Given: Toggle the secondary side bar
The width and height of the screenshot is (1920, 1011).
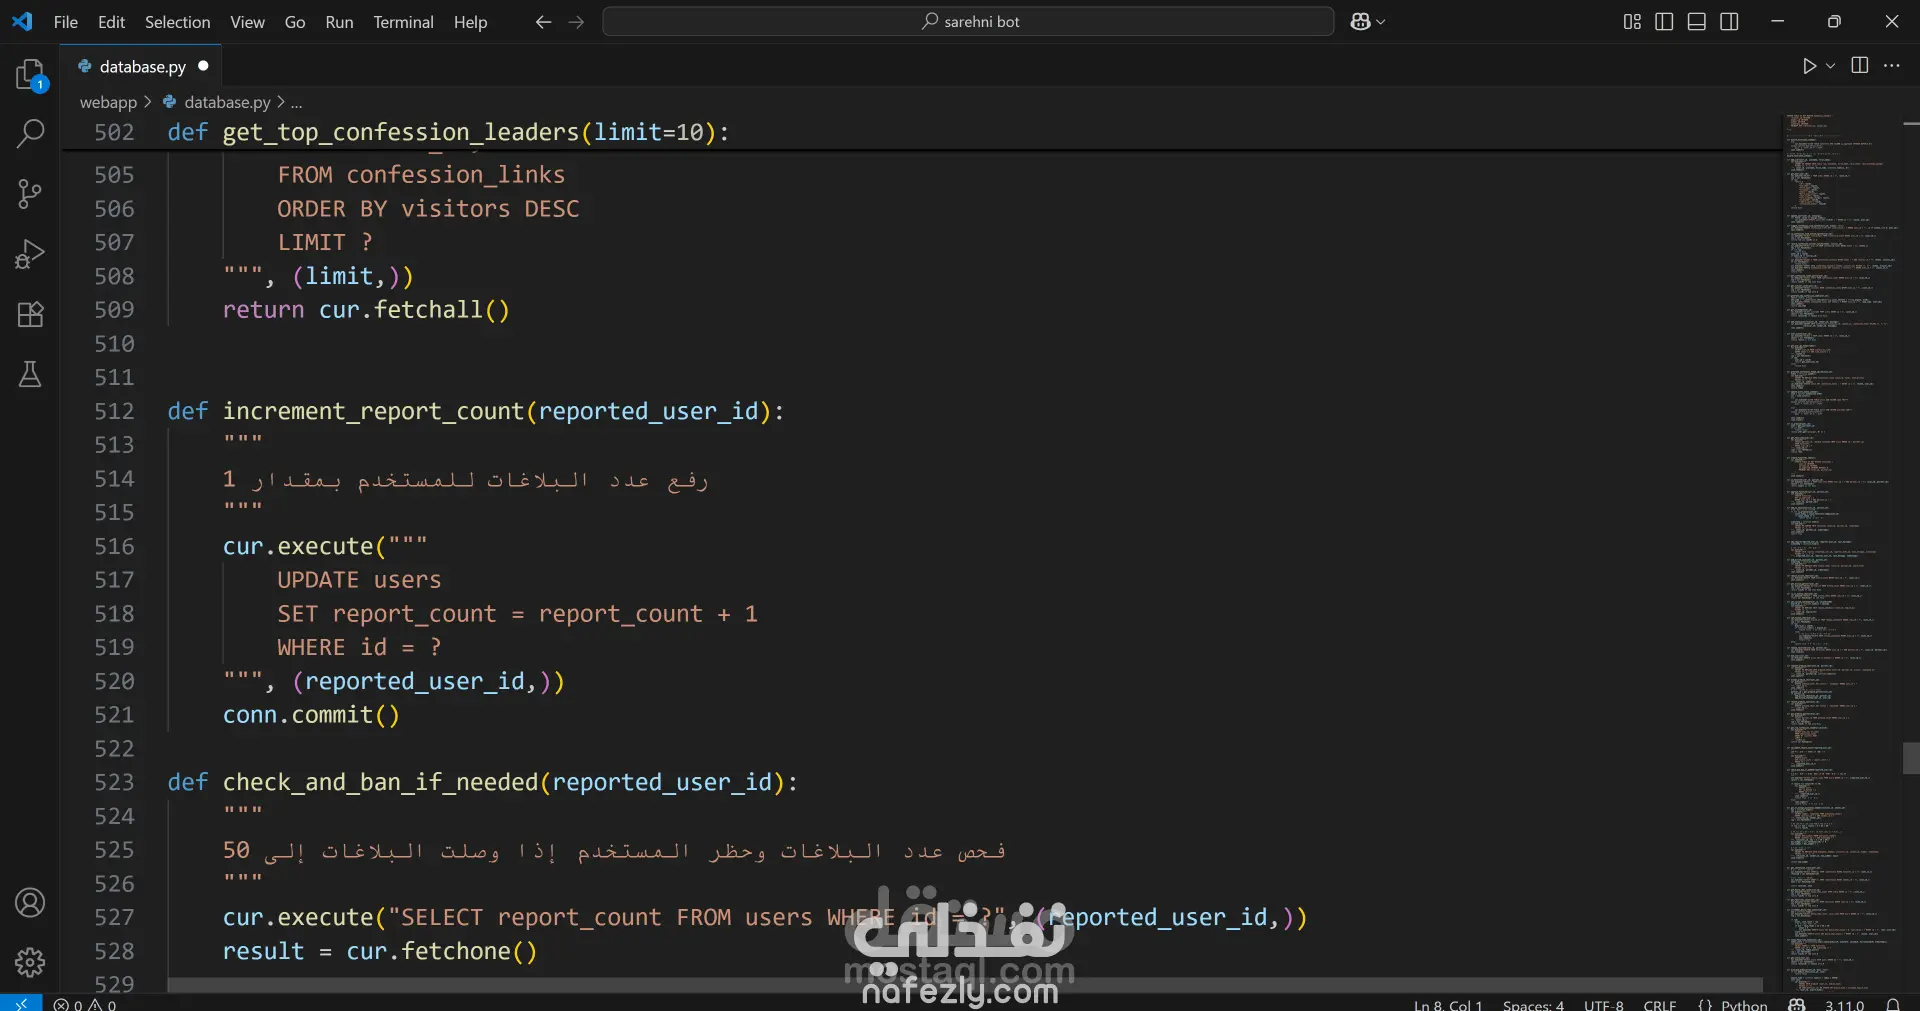Looking at the screenshot, I should 1729,21.
